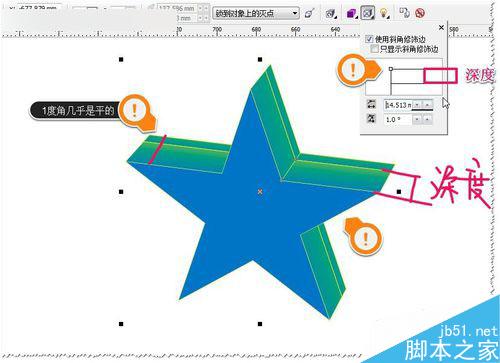The height and width of the screenshot is (363, 500).
Task: Increase the bevel depth 4.513 value
Action: (x=427, y=105)
